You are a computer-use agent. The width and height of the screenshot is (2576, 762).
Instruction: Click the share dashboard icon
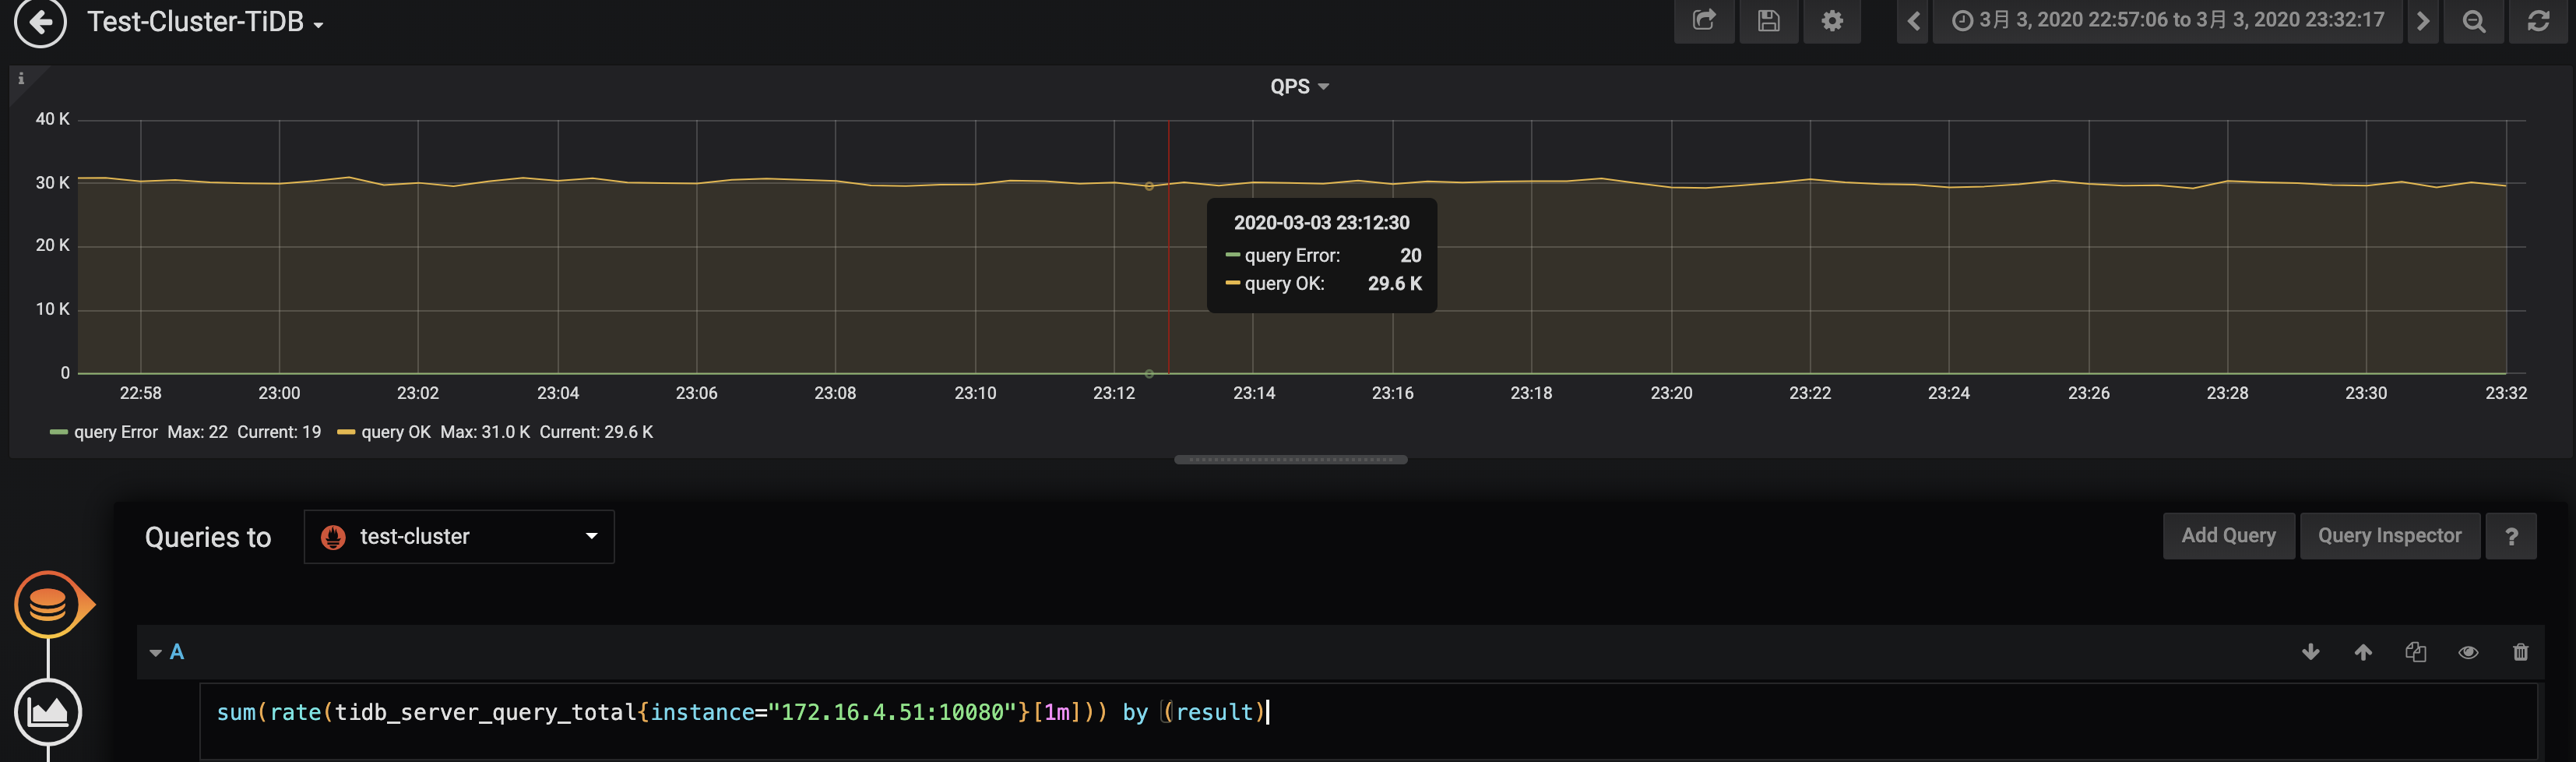[1704, 21]
